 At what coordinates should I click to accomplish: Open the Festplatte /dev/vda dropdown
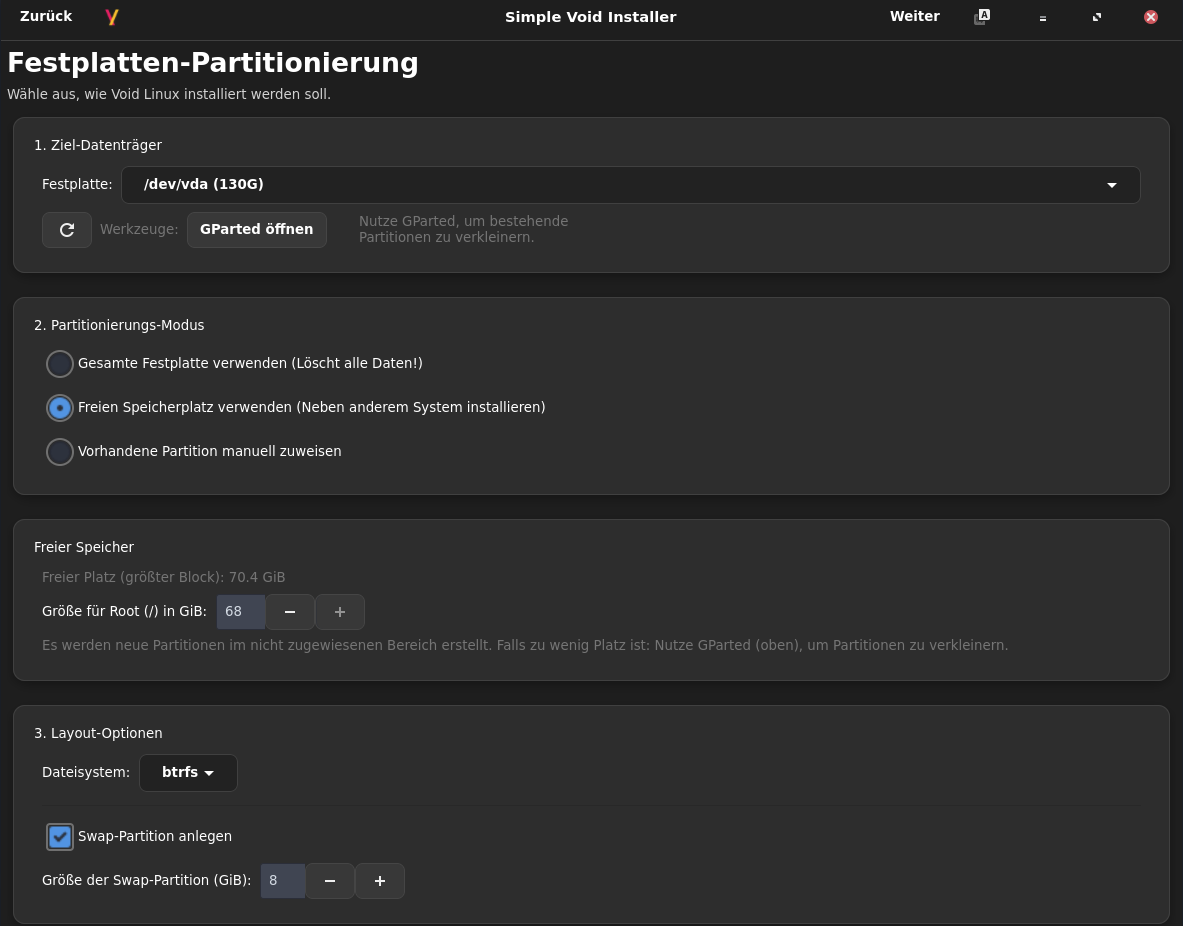pyautogui.click(x=630, y=185)
